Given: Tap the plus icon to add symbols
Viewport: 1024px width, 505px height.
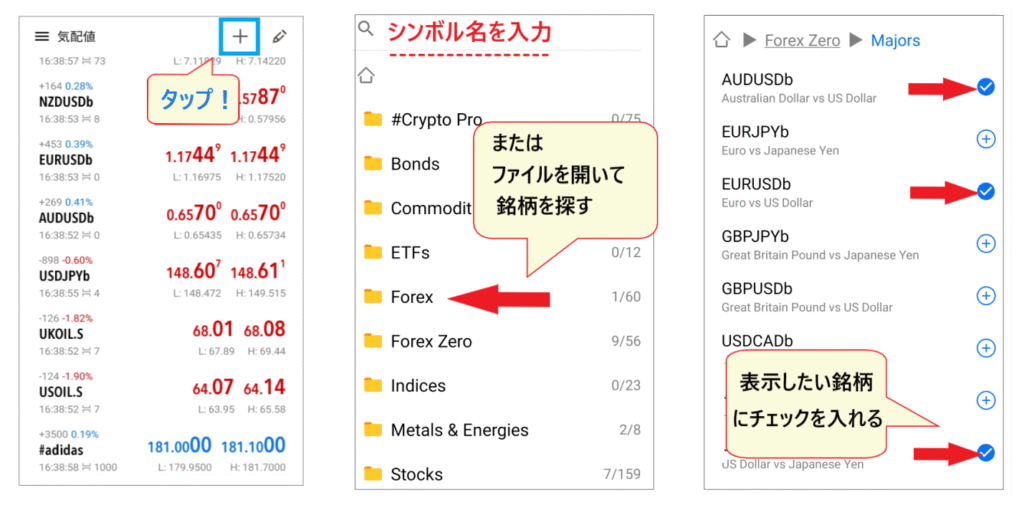Looking at the screenshot, I should (x=240, y=37).
